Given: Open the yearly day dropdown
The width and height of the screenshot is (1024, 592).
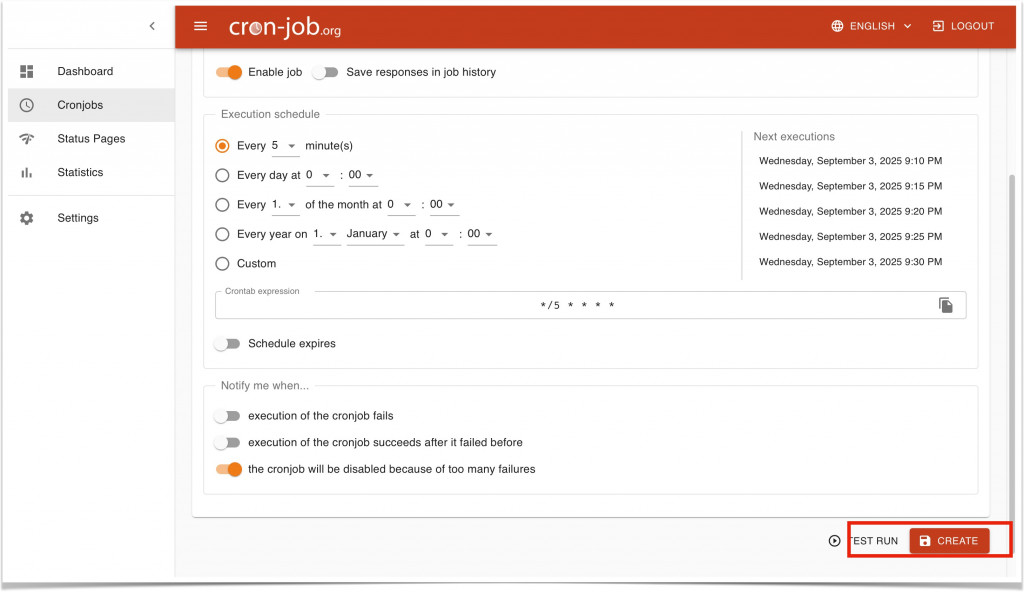Looking at the screenshot, I should point(327,234).
